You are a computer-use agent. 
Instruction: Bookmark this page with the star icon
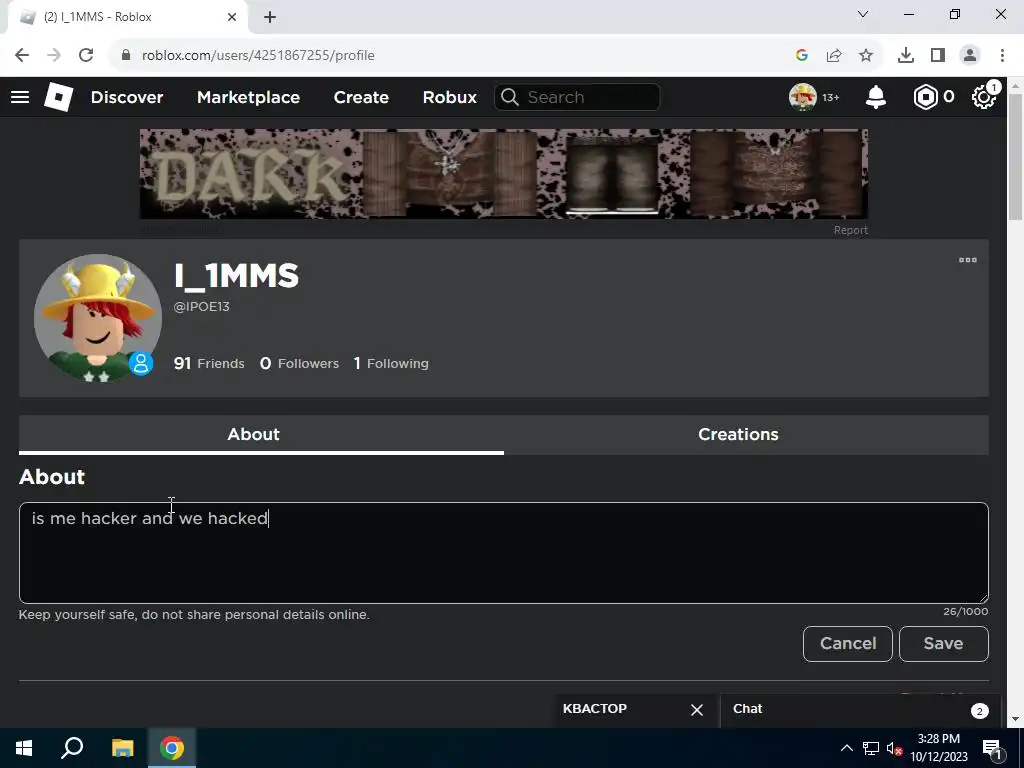pyautogui.click(x=866, y=56)
